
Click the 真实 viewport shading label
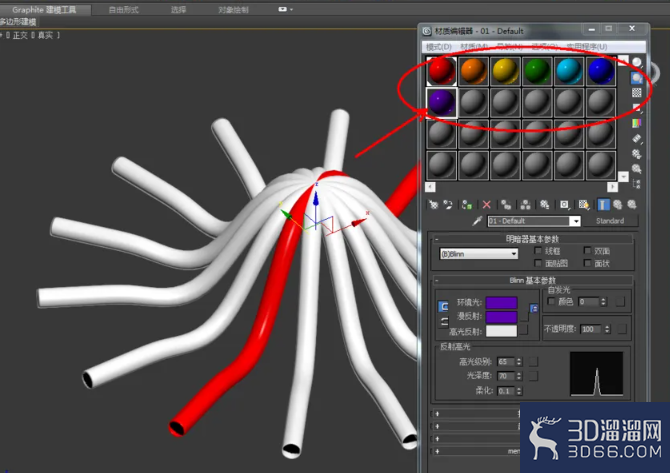point(46,35)
